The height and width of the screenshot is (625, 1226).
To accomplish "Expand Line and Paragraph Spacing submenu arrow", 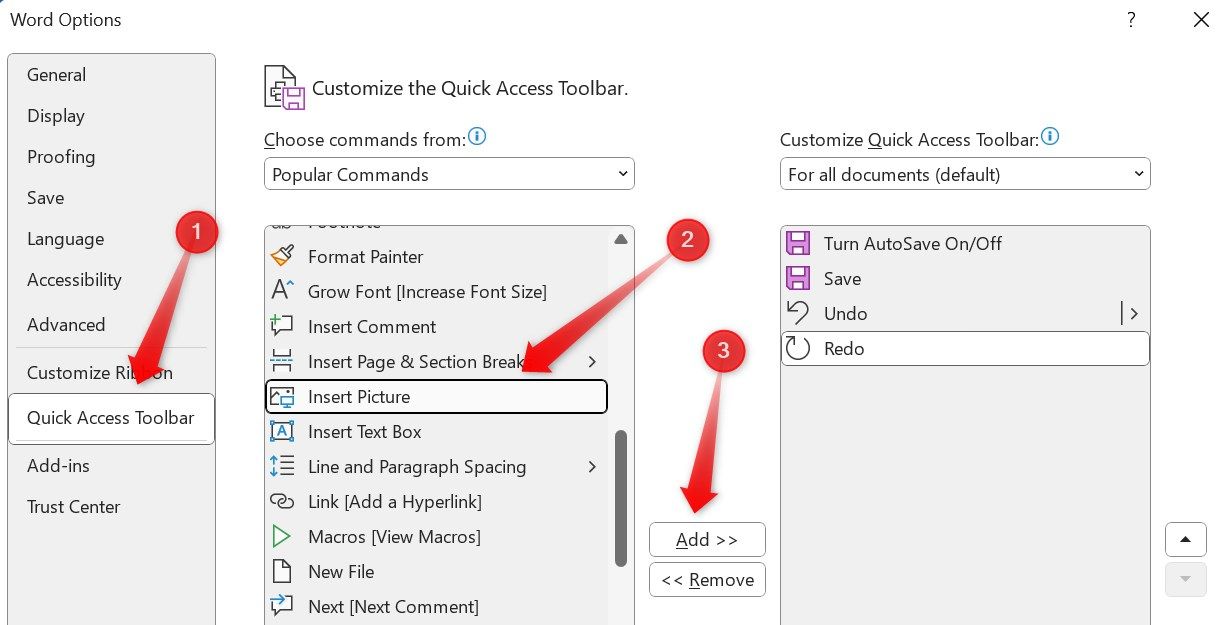I will coord(592,466).
